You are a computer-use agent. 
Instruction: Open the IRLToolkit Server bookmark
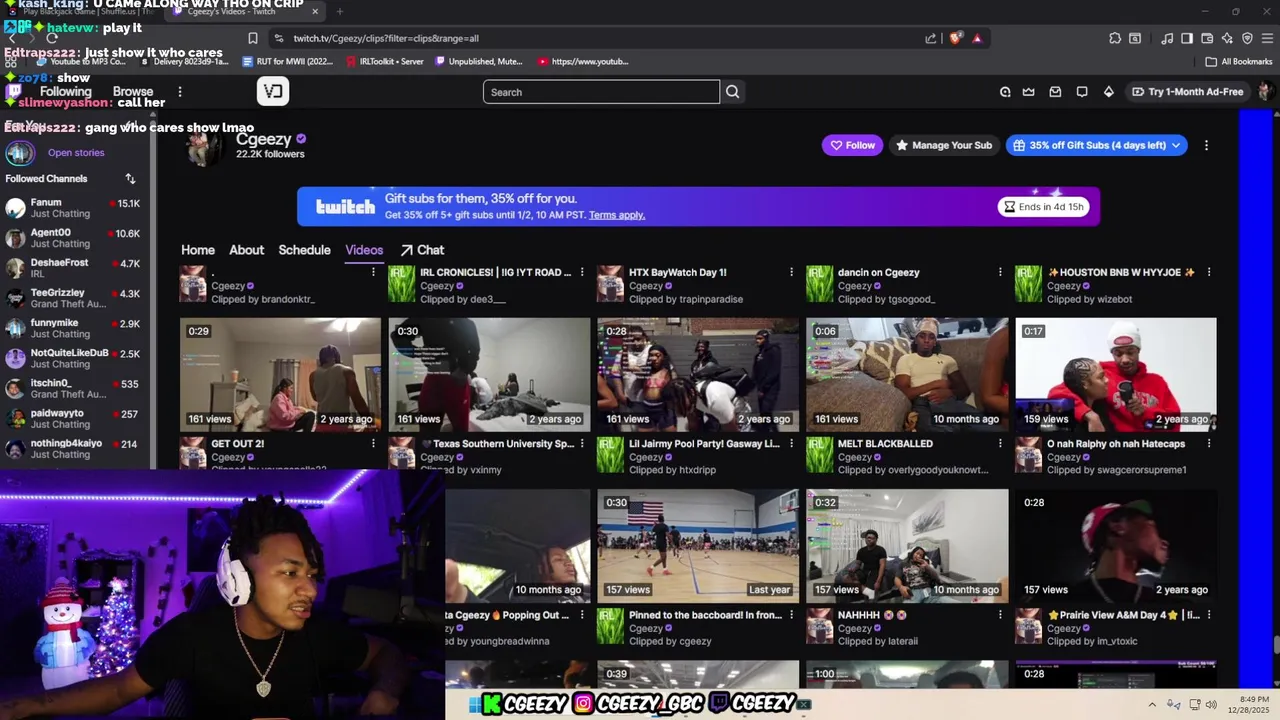coord(384,61)
